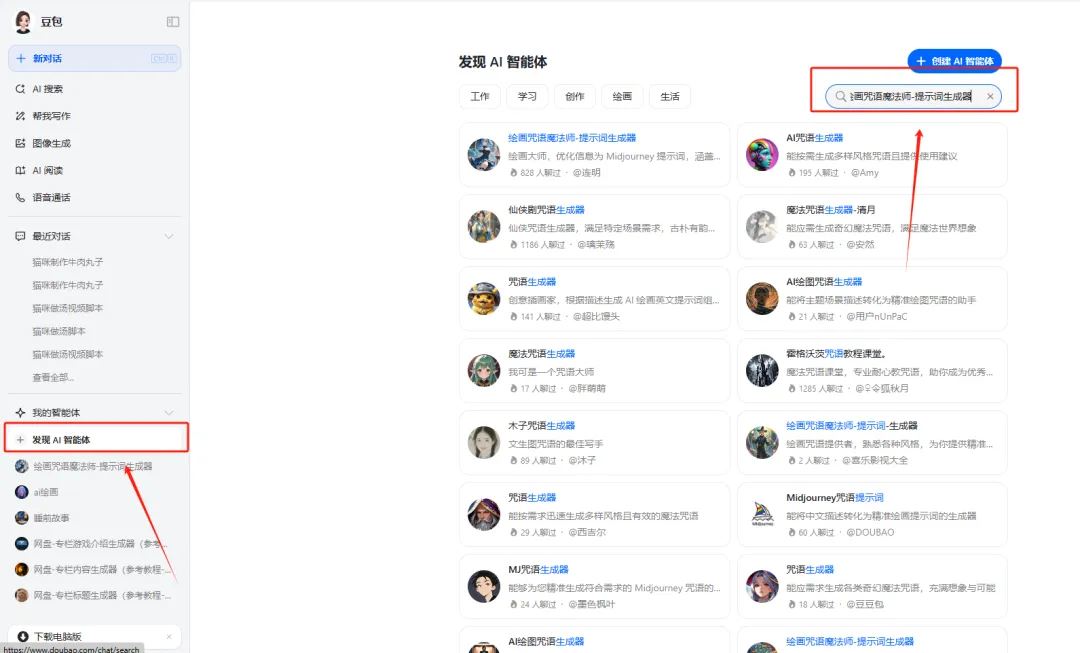Open sidebar agent 绘画咒语魔法师-提示词生成器
1080x653 pixels.
[94, 466]
